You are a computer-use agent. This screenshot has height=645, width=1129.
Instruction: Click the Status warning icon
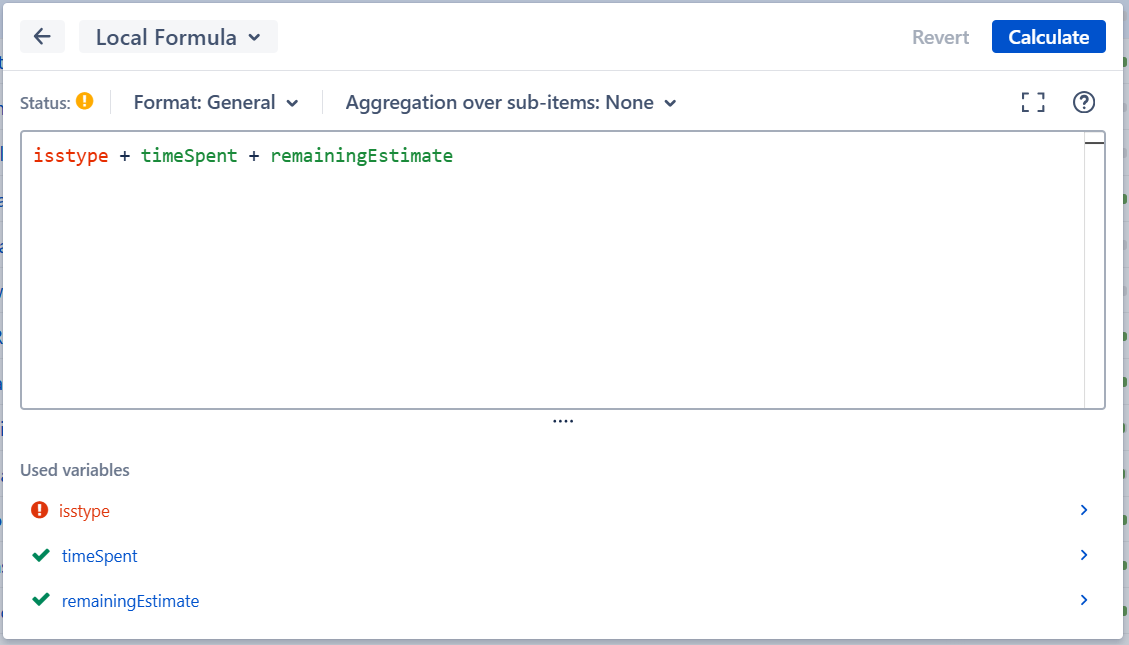[x=85, y=101]
